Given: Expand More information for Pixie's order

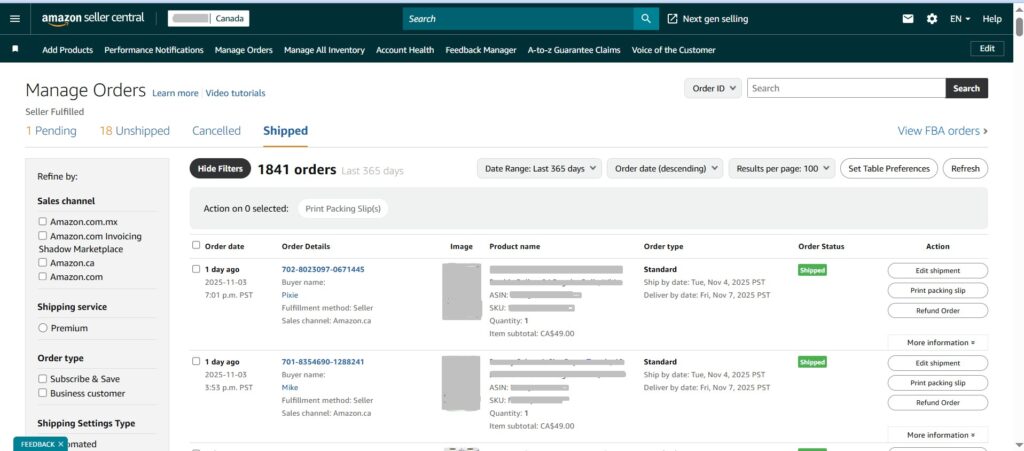Looking at the screenshot, I should 940,343.
